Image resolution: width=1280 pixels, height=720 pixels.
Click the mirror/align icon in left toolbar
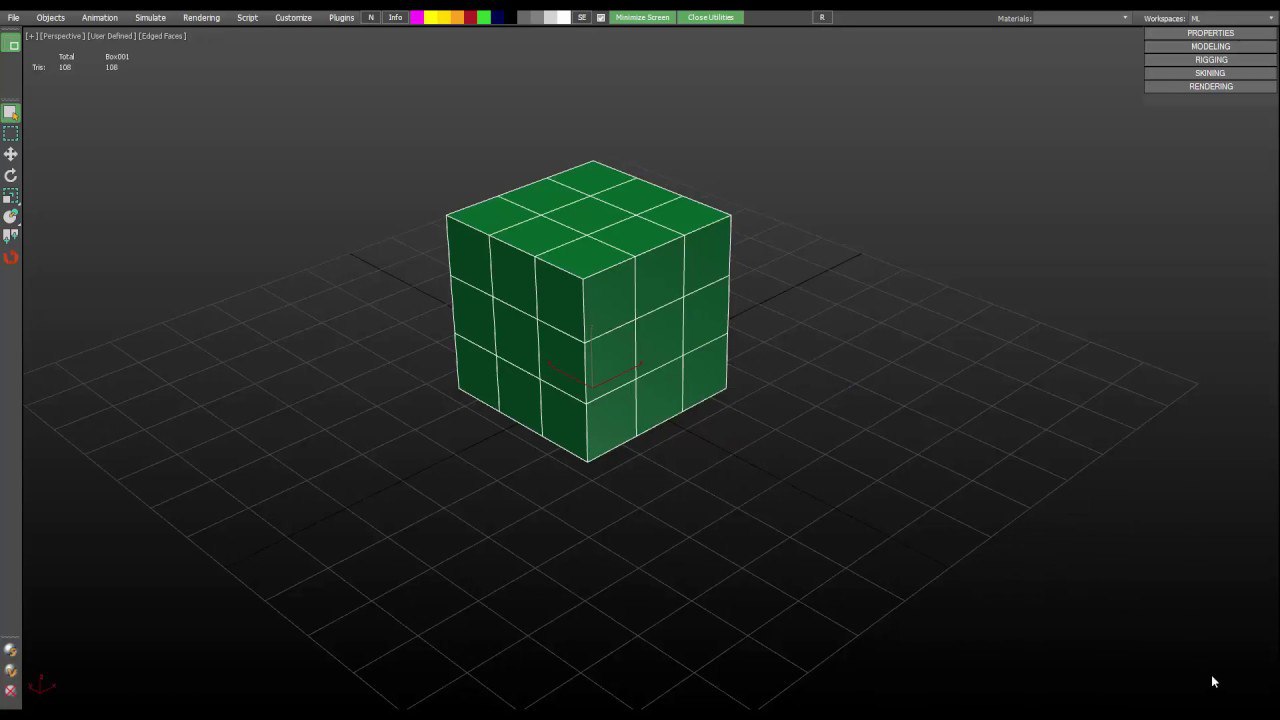(11, 236)
